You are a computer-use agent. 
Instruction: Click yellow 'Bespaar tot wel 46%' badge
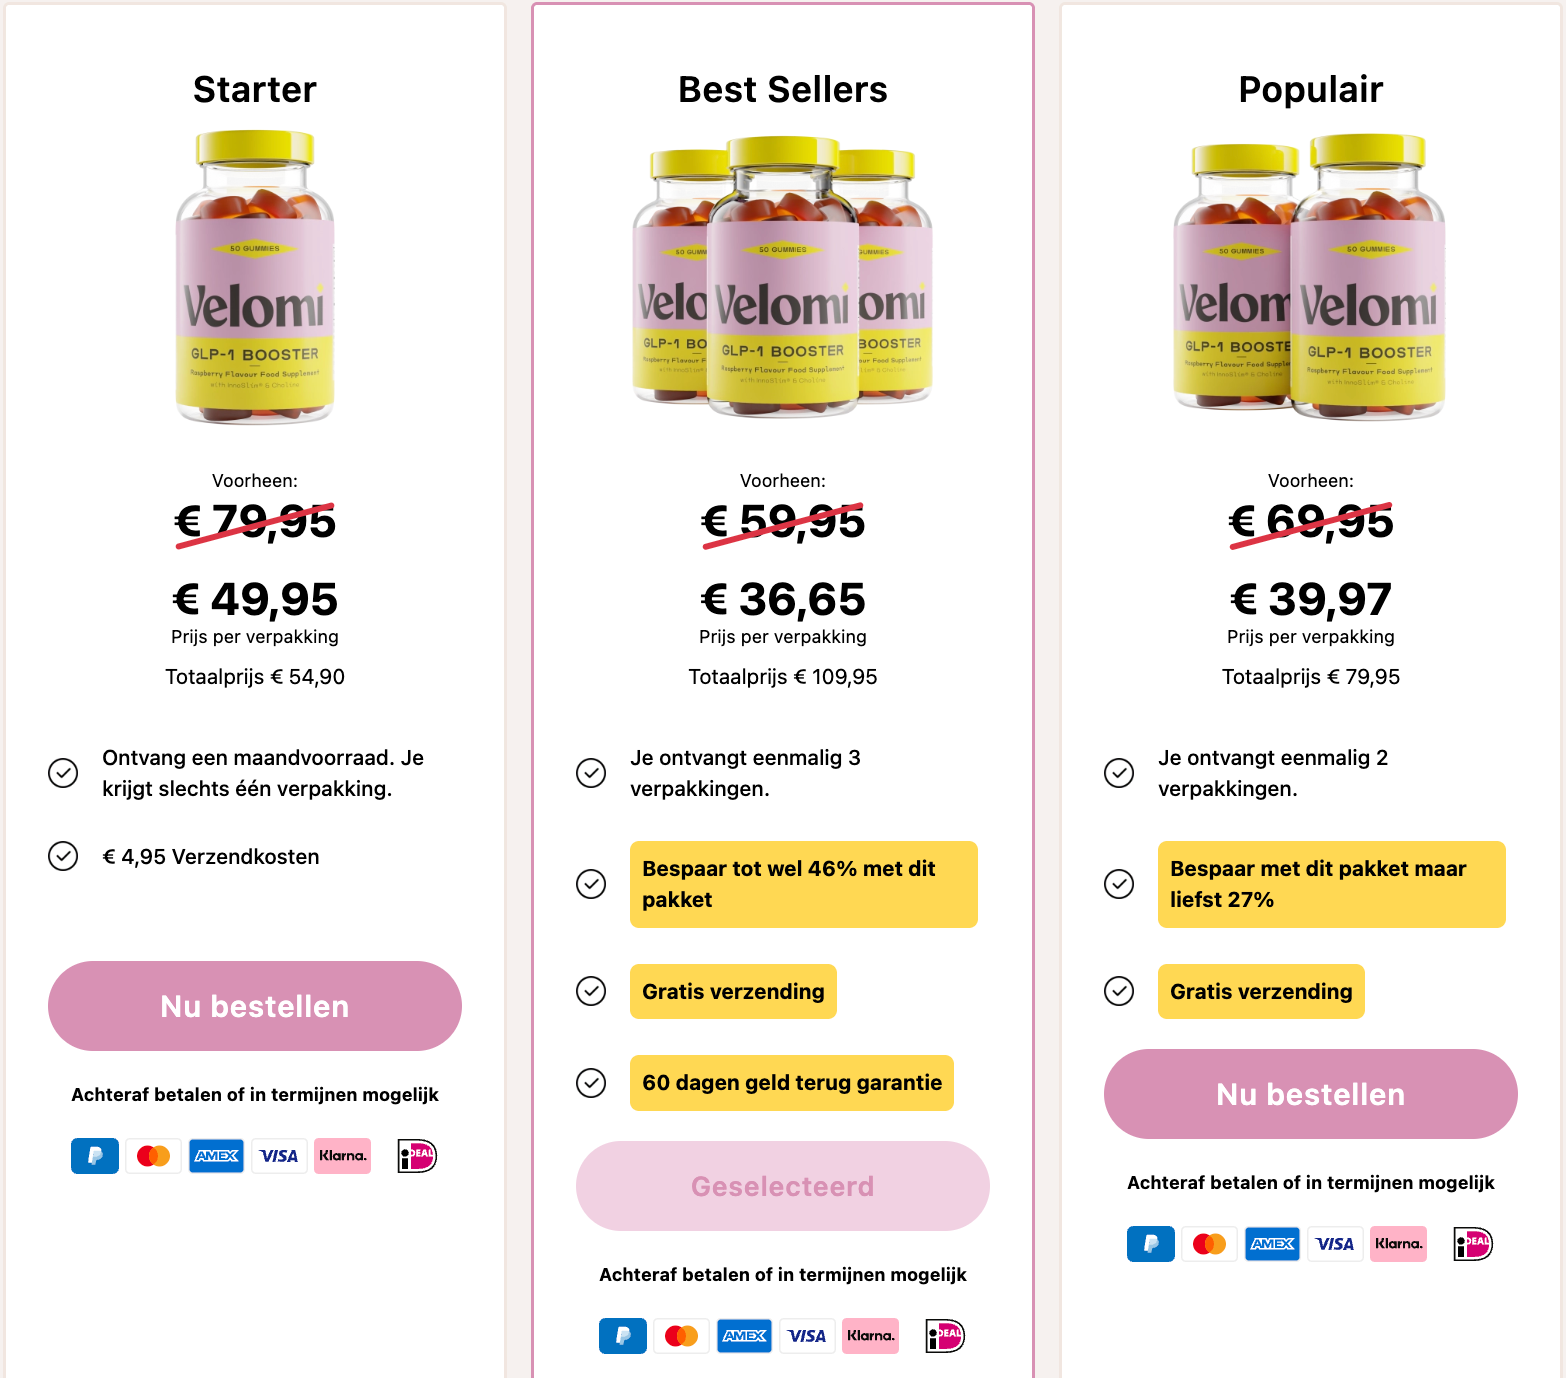803,884
